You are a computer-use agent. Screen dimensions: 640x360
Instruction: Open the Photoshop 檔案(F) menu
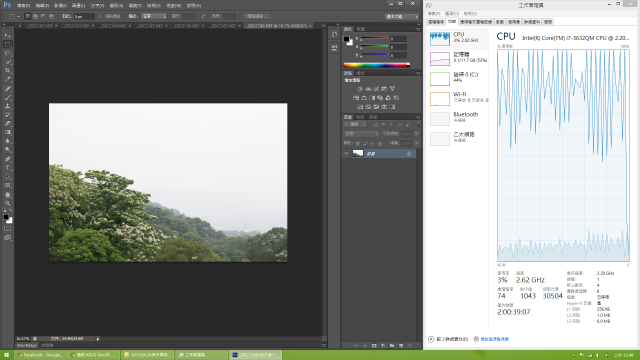23,6
